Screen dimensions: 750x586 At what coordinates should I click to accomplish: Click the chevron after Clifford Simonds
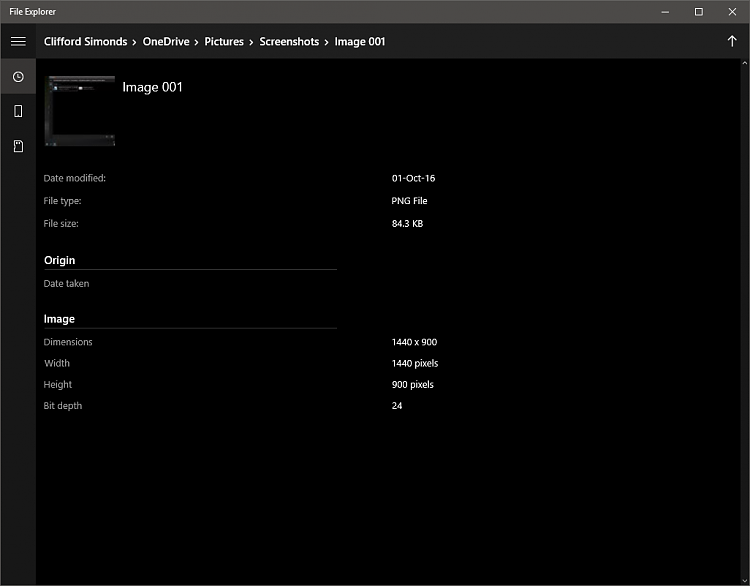tap(134, 43)
